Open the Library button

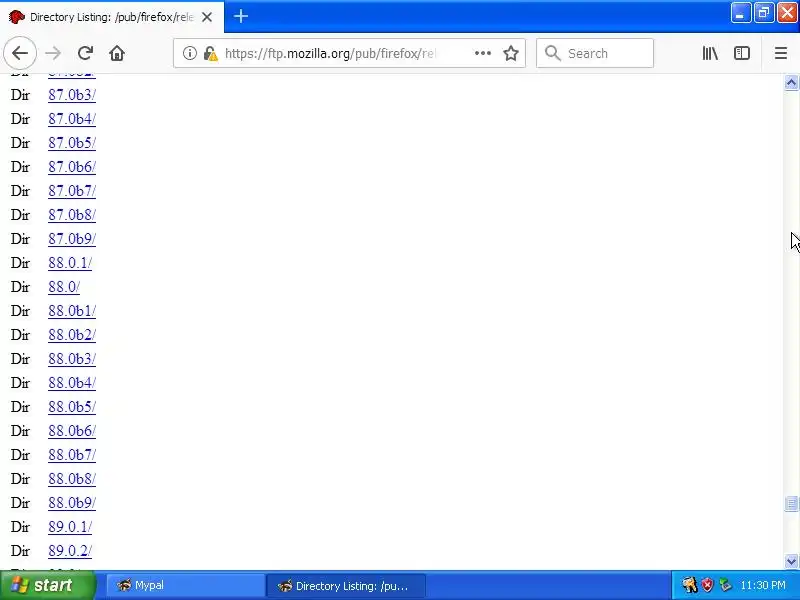click(x=710, y=53)
